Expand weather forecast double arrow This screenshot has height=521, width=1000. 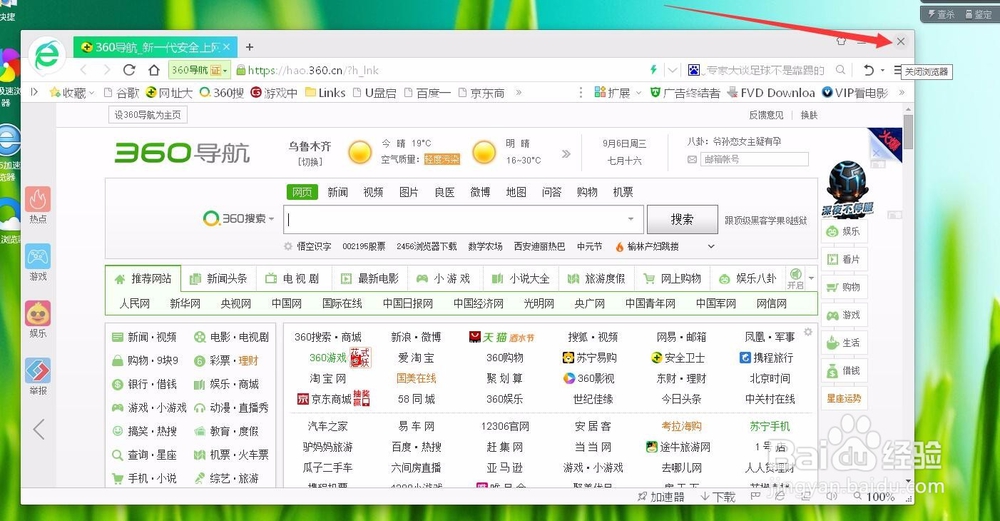566,154
